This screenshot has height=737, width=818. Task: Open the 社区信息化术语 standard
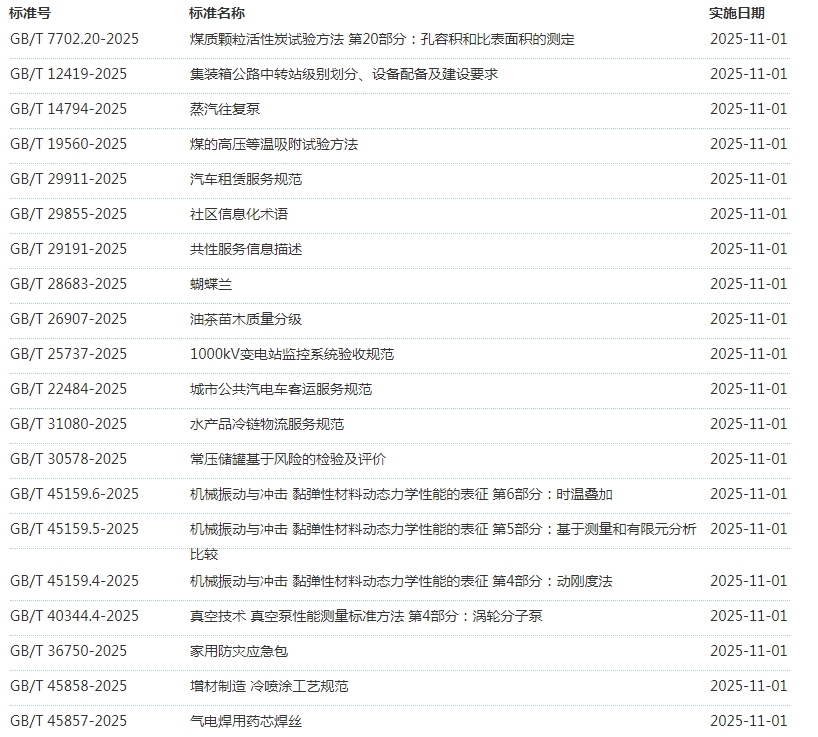pos(238,214)
